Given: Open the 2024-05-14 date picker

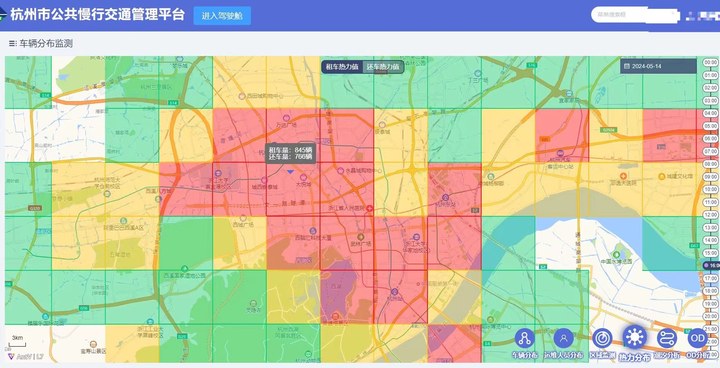Looking at the screenshot, I should (658, 66).
